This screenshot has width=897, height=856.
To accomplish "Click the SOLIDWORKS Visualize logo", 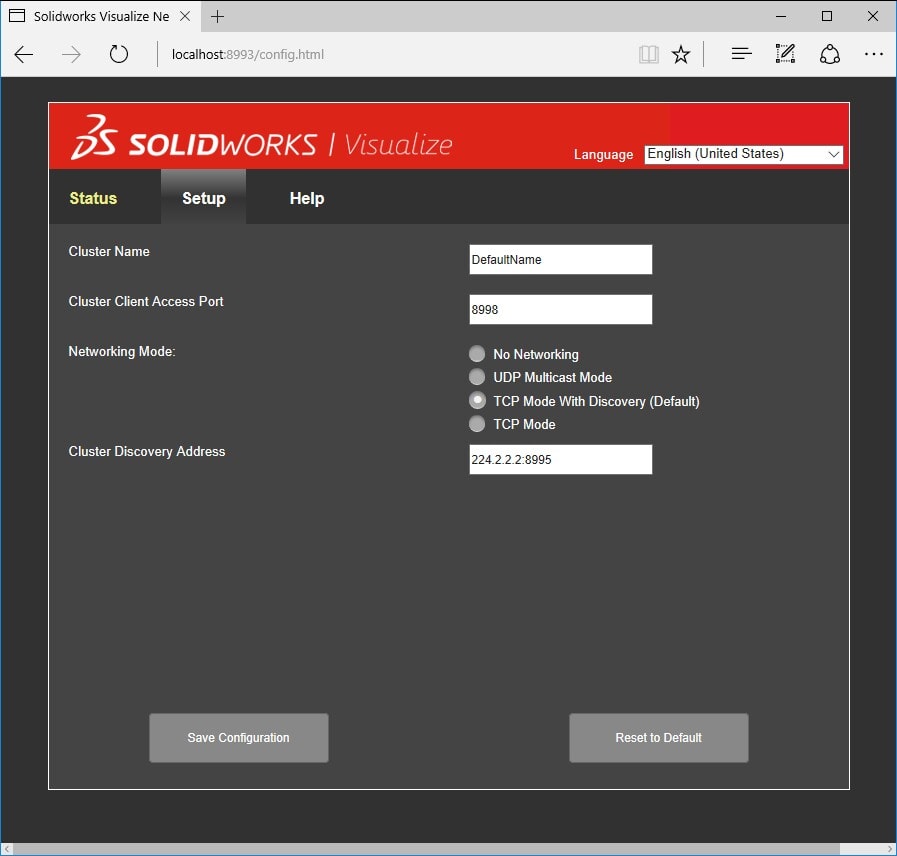I will point(261,137).
